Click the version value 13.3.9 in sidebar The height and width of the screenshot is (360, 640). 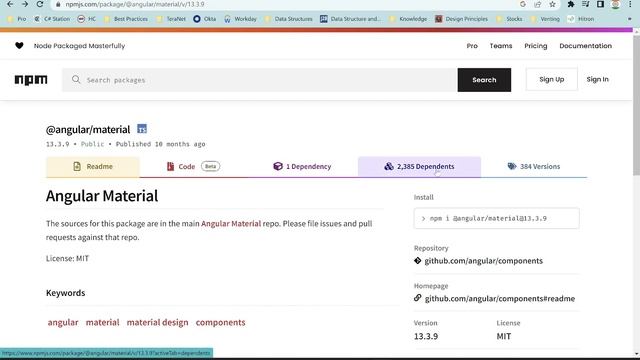click(x=426, y=336)
